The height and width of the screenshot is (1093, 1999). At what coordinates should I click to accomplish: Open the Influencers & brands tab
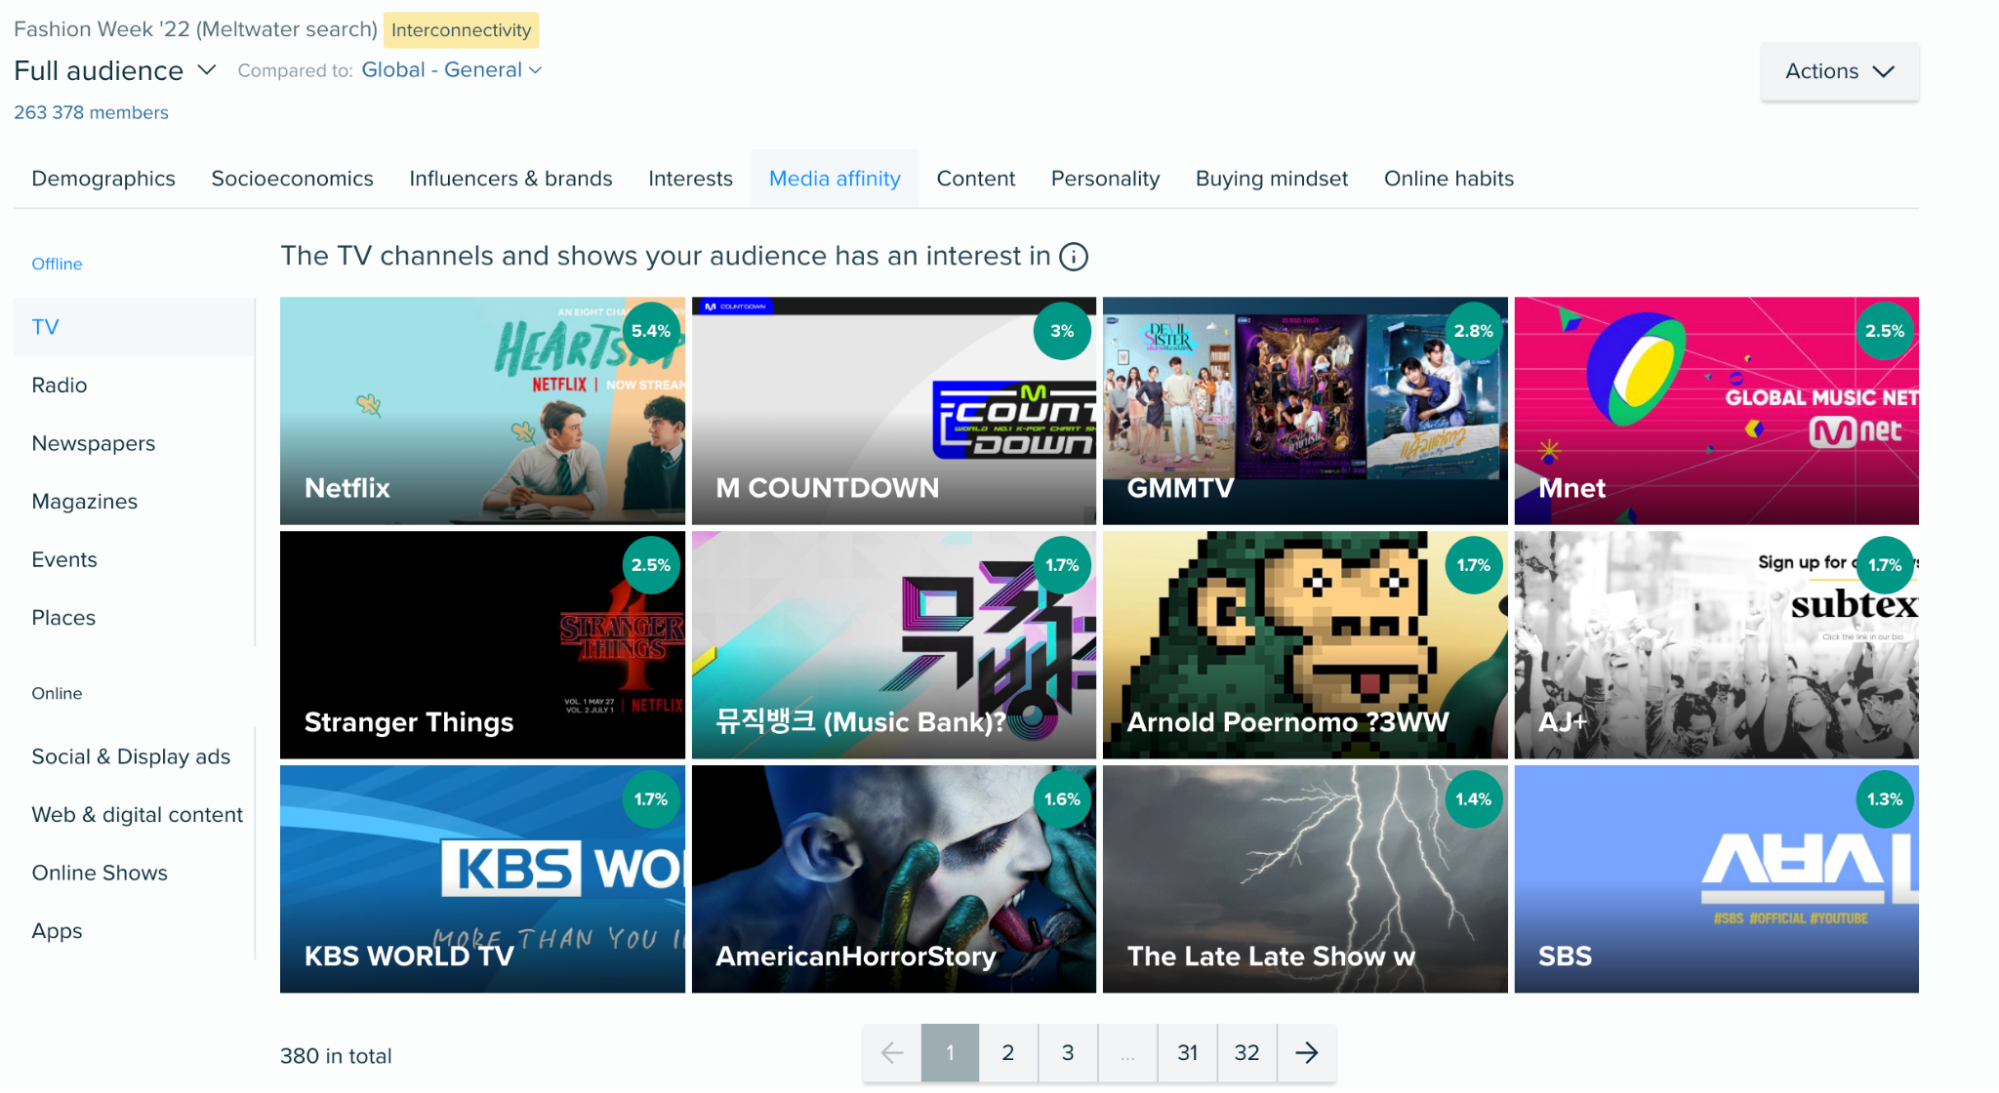point(510,178)
